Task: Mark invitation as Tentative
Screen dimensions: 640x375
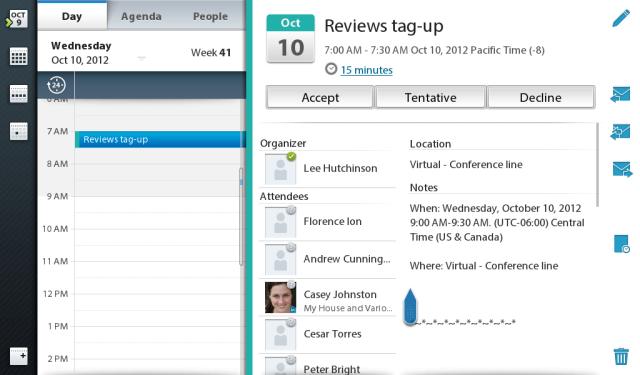Action: 430,97
